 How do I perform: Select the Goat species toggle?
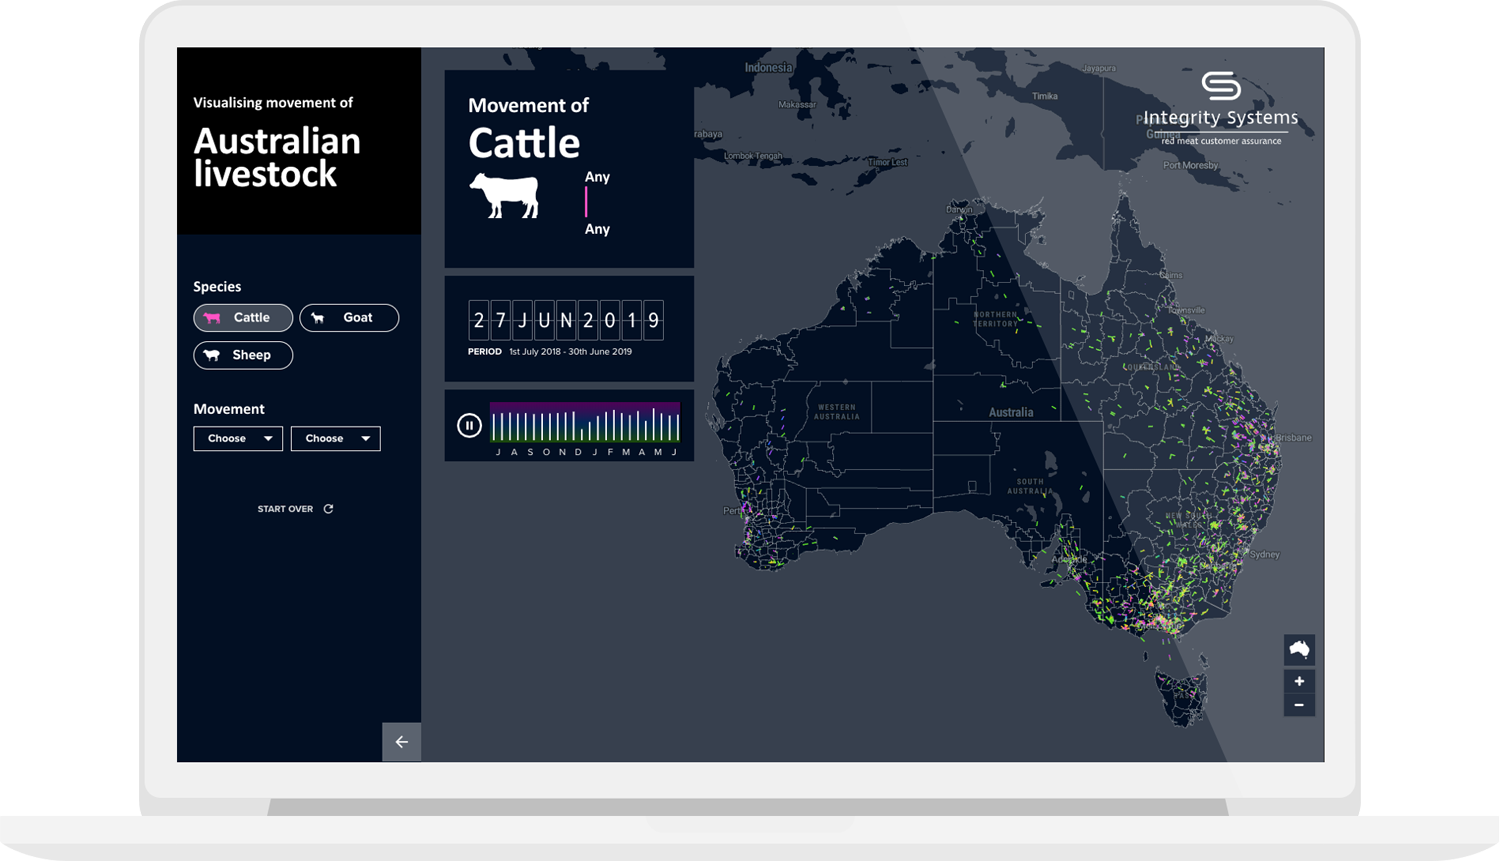pyautogui.click(x=349, y=318)
